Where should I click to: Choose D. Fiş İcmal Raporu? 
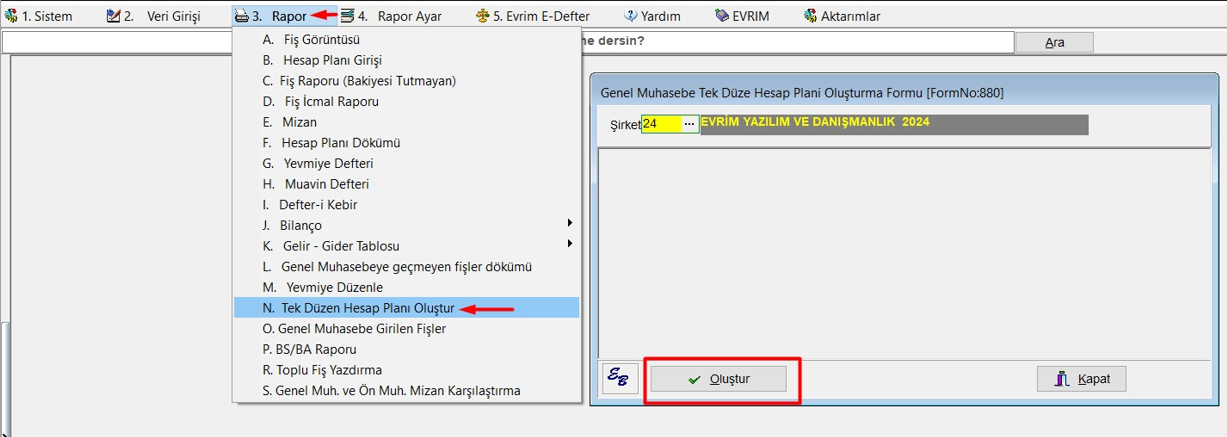(406, 101)
